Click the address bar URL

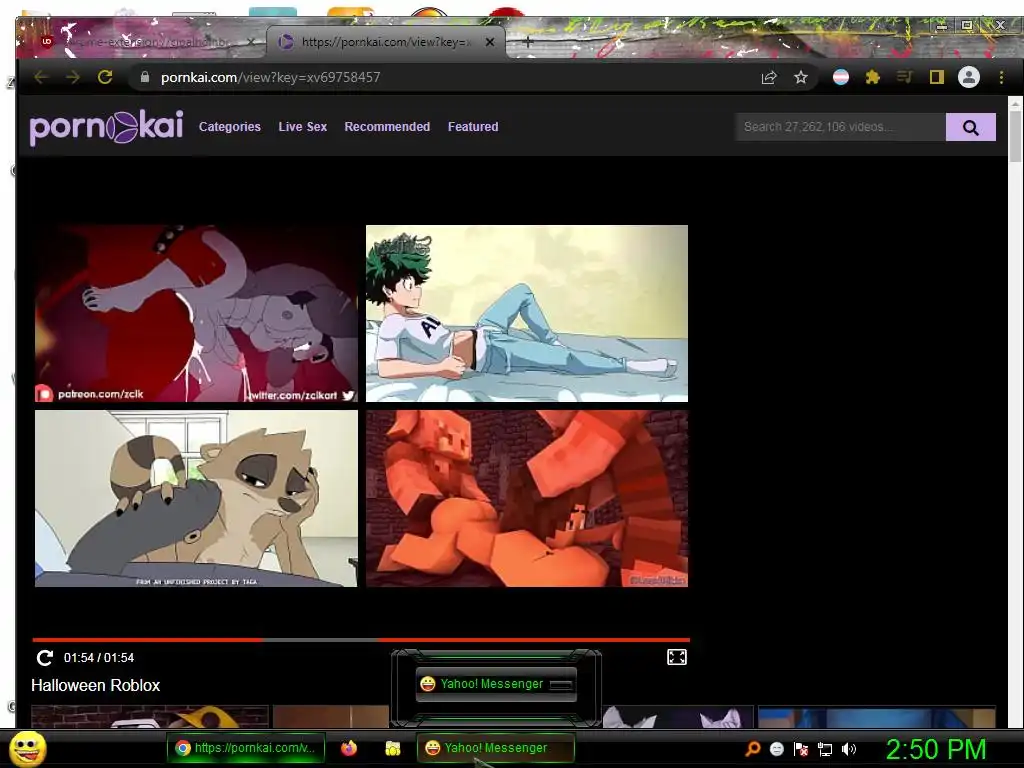[270, 77]
